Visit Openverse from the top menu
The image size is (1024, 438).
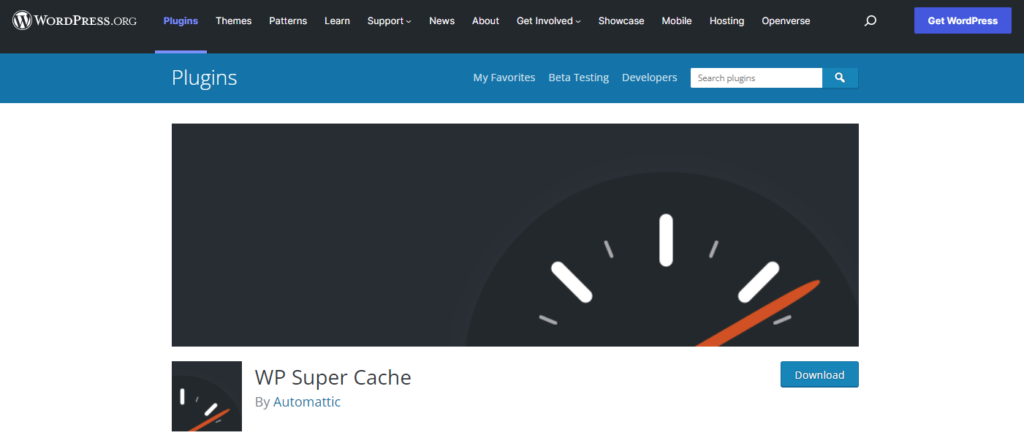pyautogui.click(x=786, y=21)
